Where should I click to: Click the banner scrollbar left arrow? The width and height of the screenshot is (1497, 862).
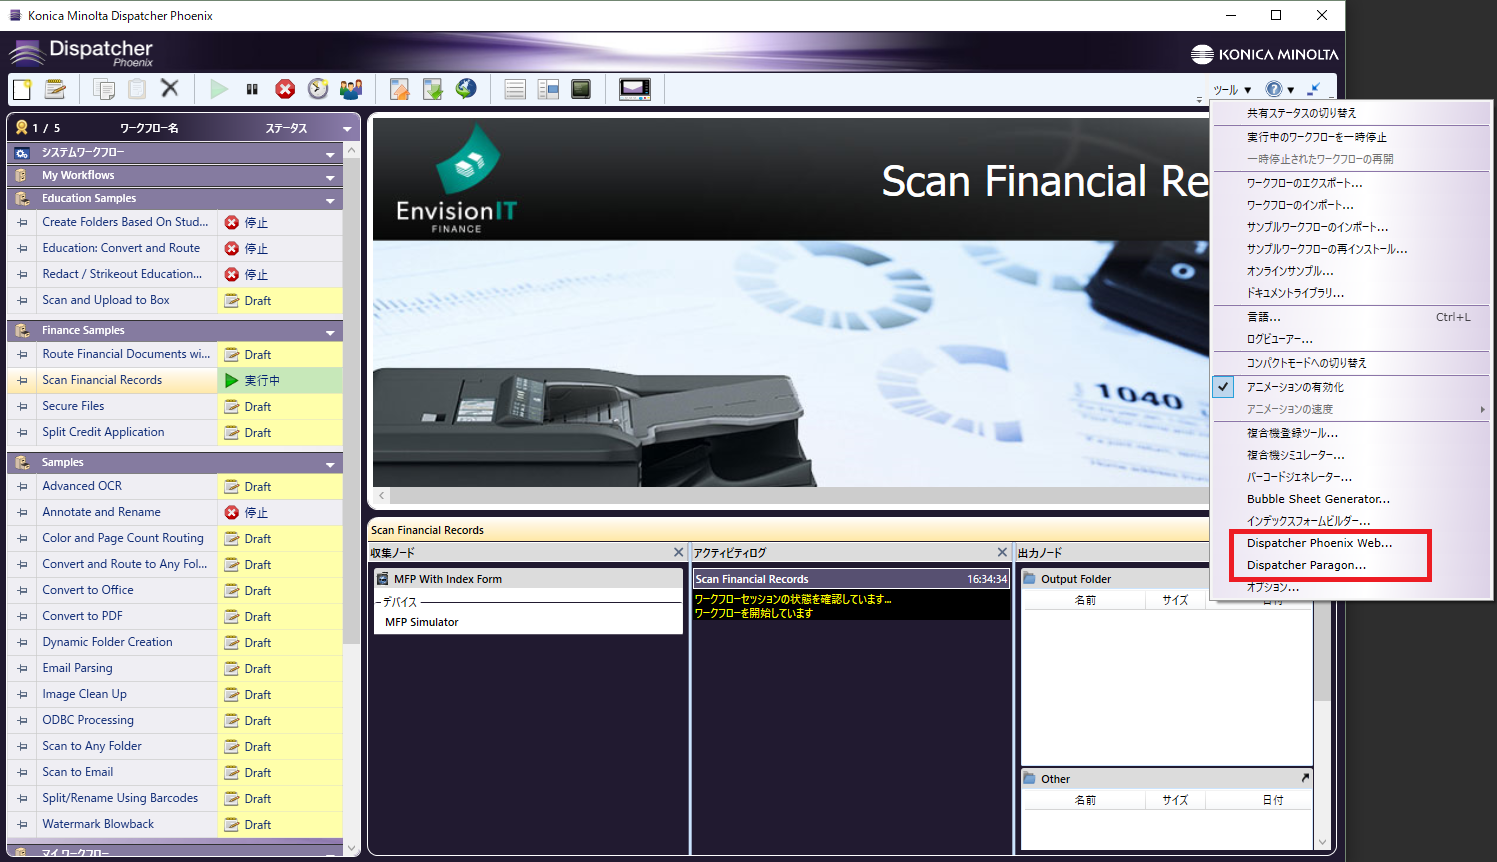click(x=381, y=495)
